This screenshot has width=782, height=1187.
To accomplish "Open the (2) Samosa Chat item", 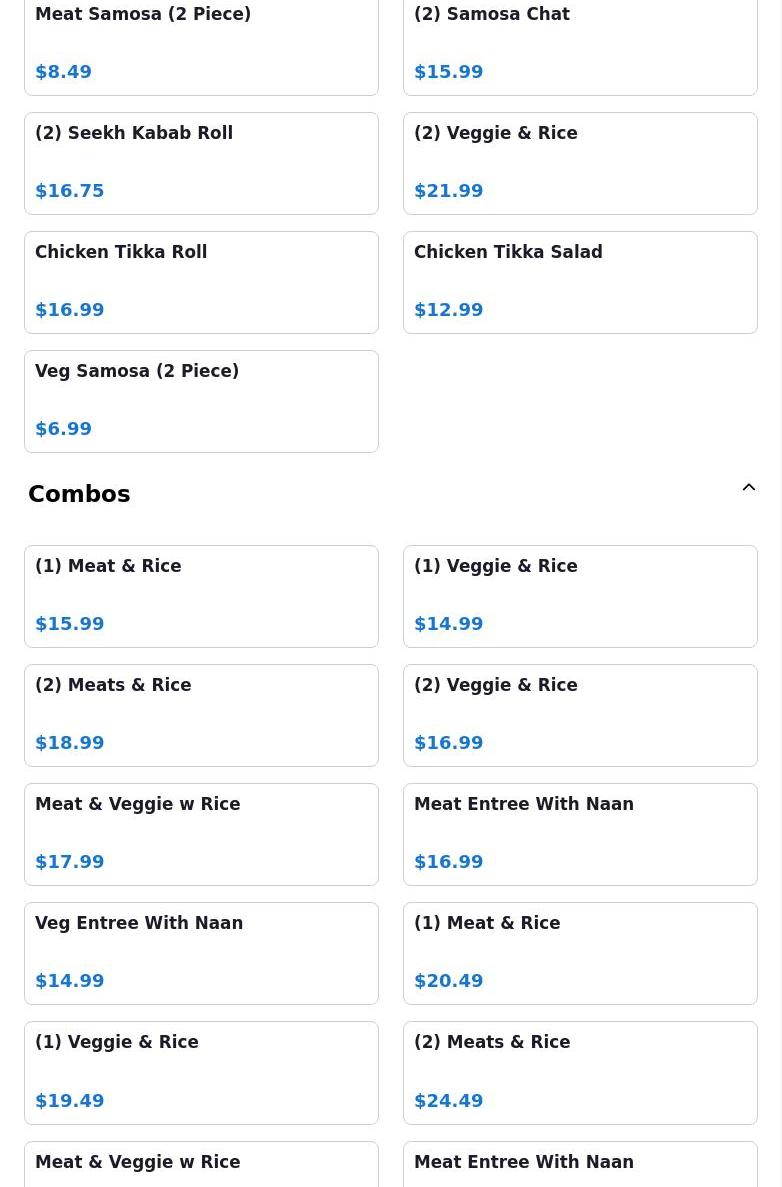I will coord(580,45).
